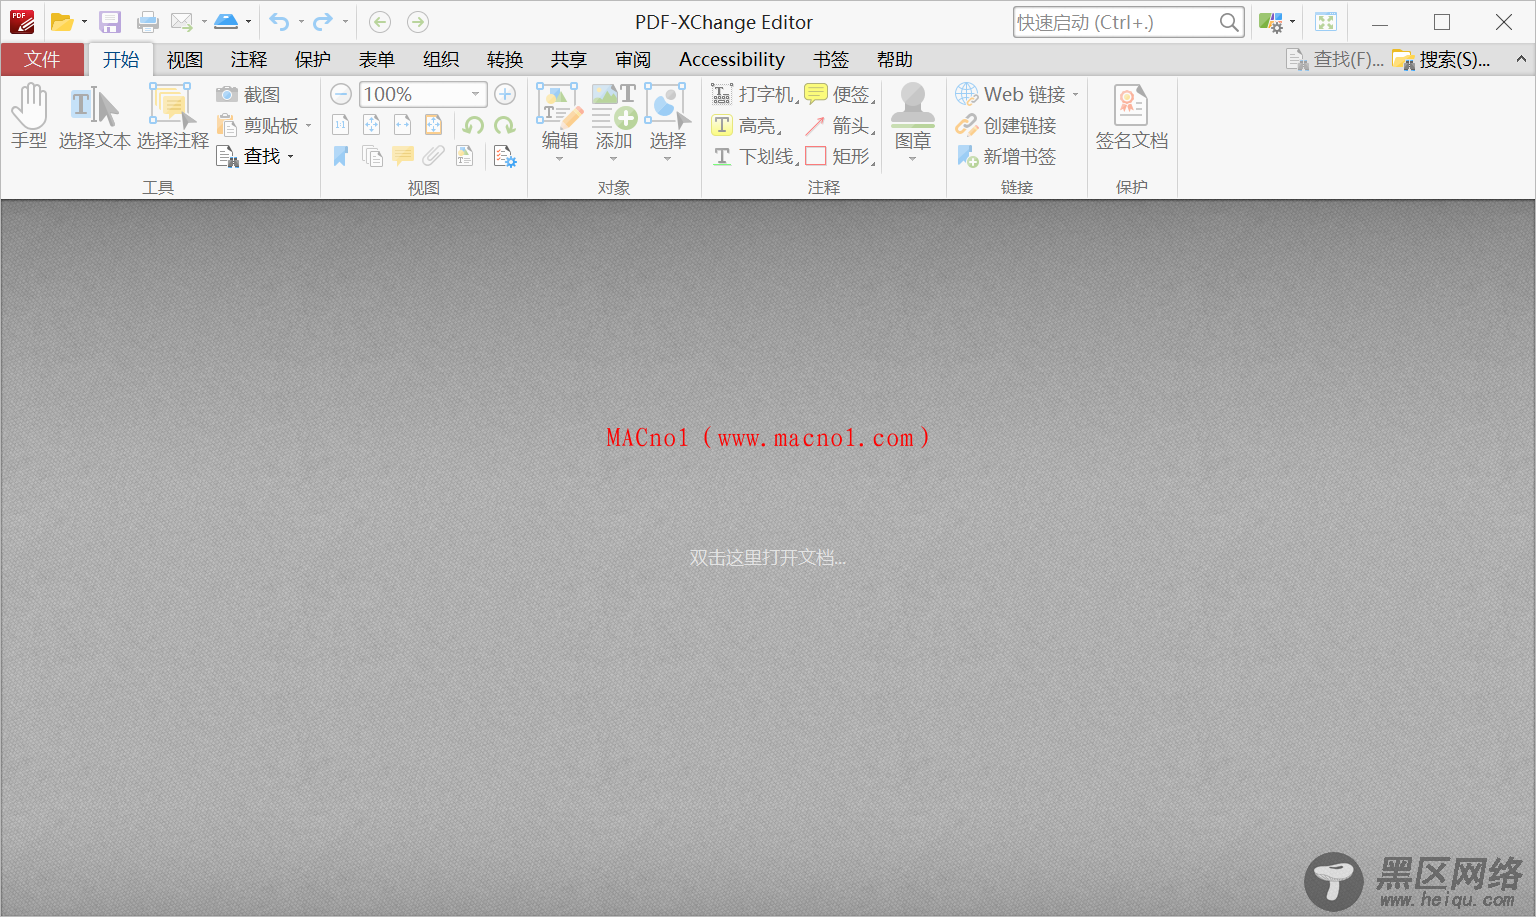The height and width of the screenshot is (917, 1536).
Task: Click the Typewriter (打字机) tool
Action: 755,94
